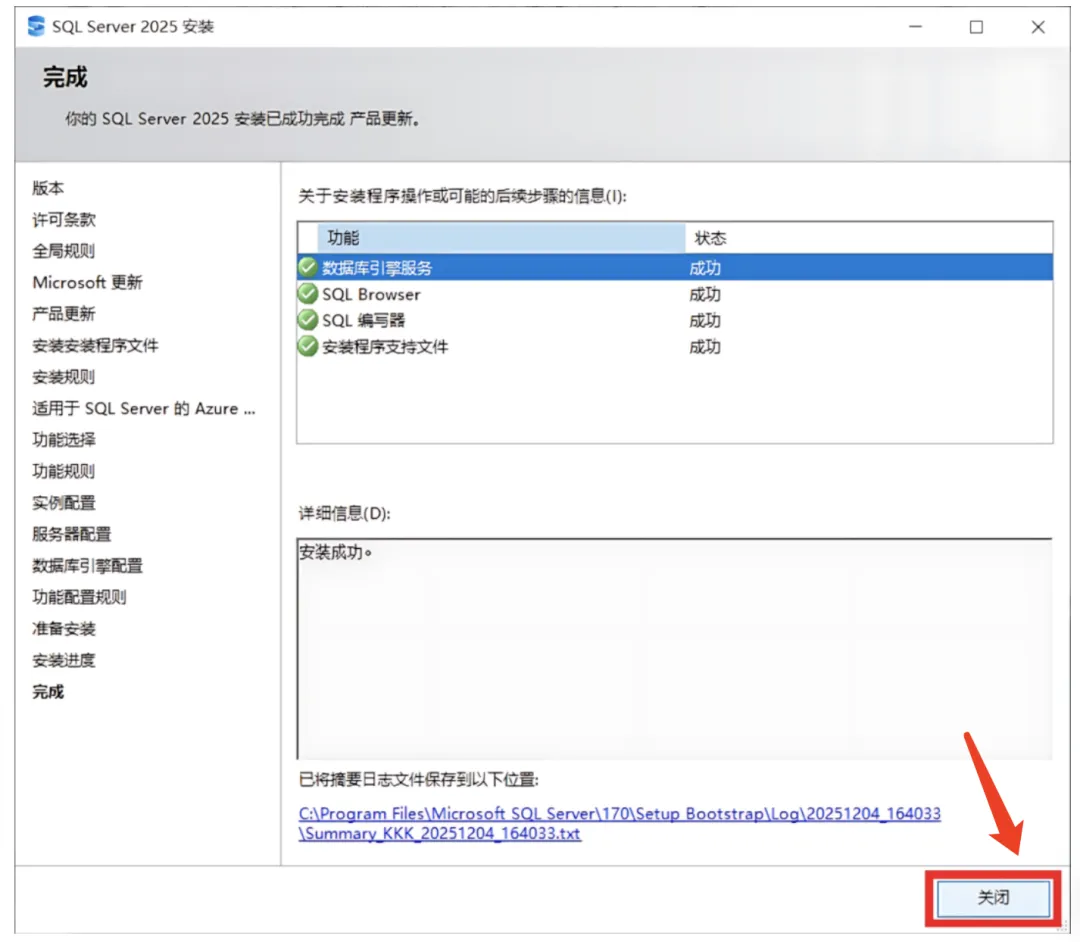Click 成功 status of SQL 编写器
The width and height of the screenshot is (1080, 942).
[705, 321]
